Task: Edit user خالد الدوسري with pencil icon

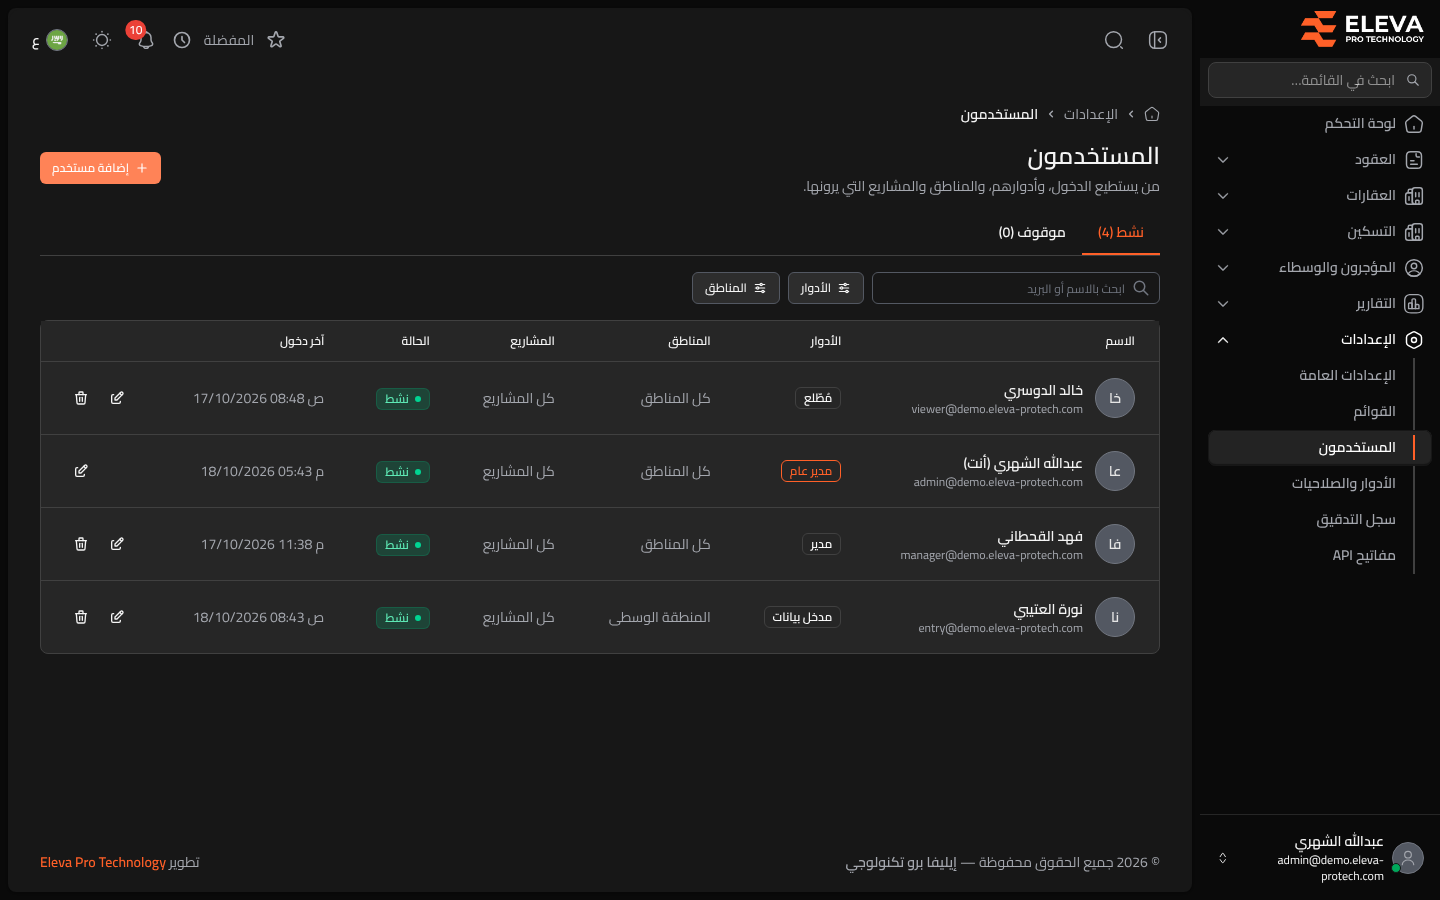Action: coord(117,398)
